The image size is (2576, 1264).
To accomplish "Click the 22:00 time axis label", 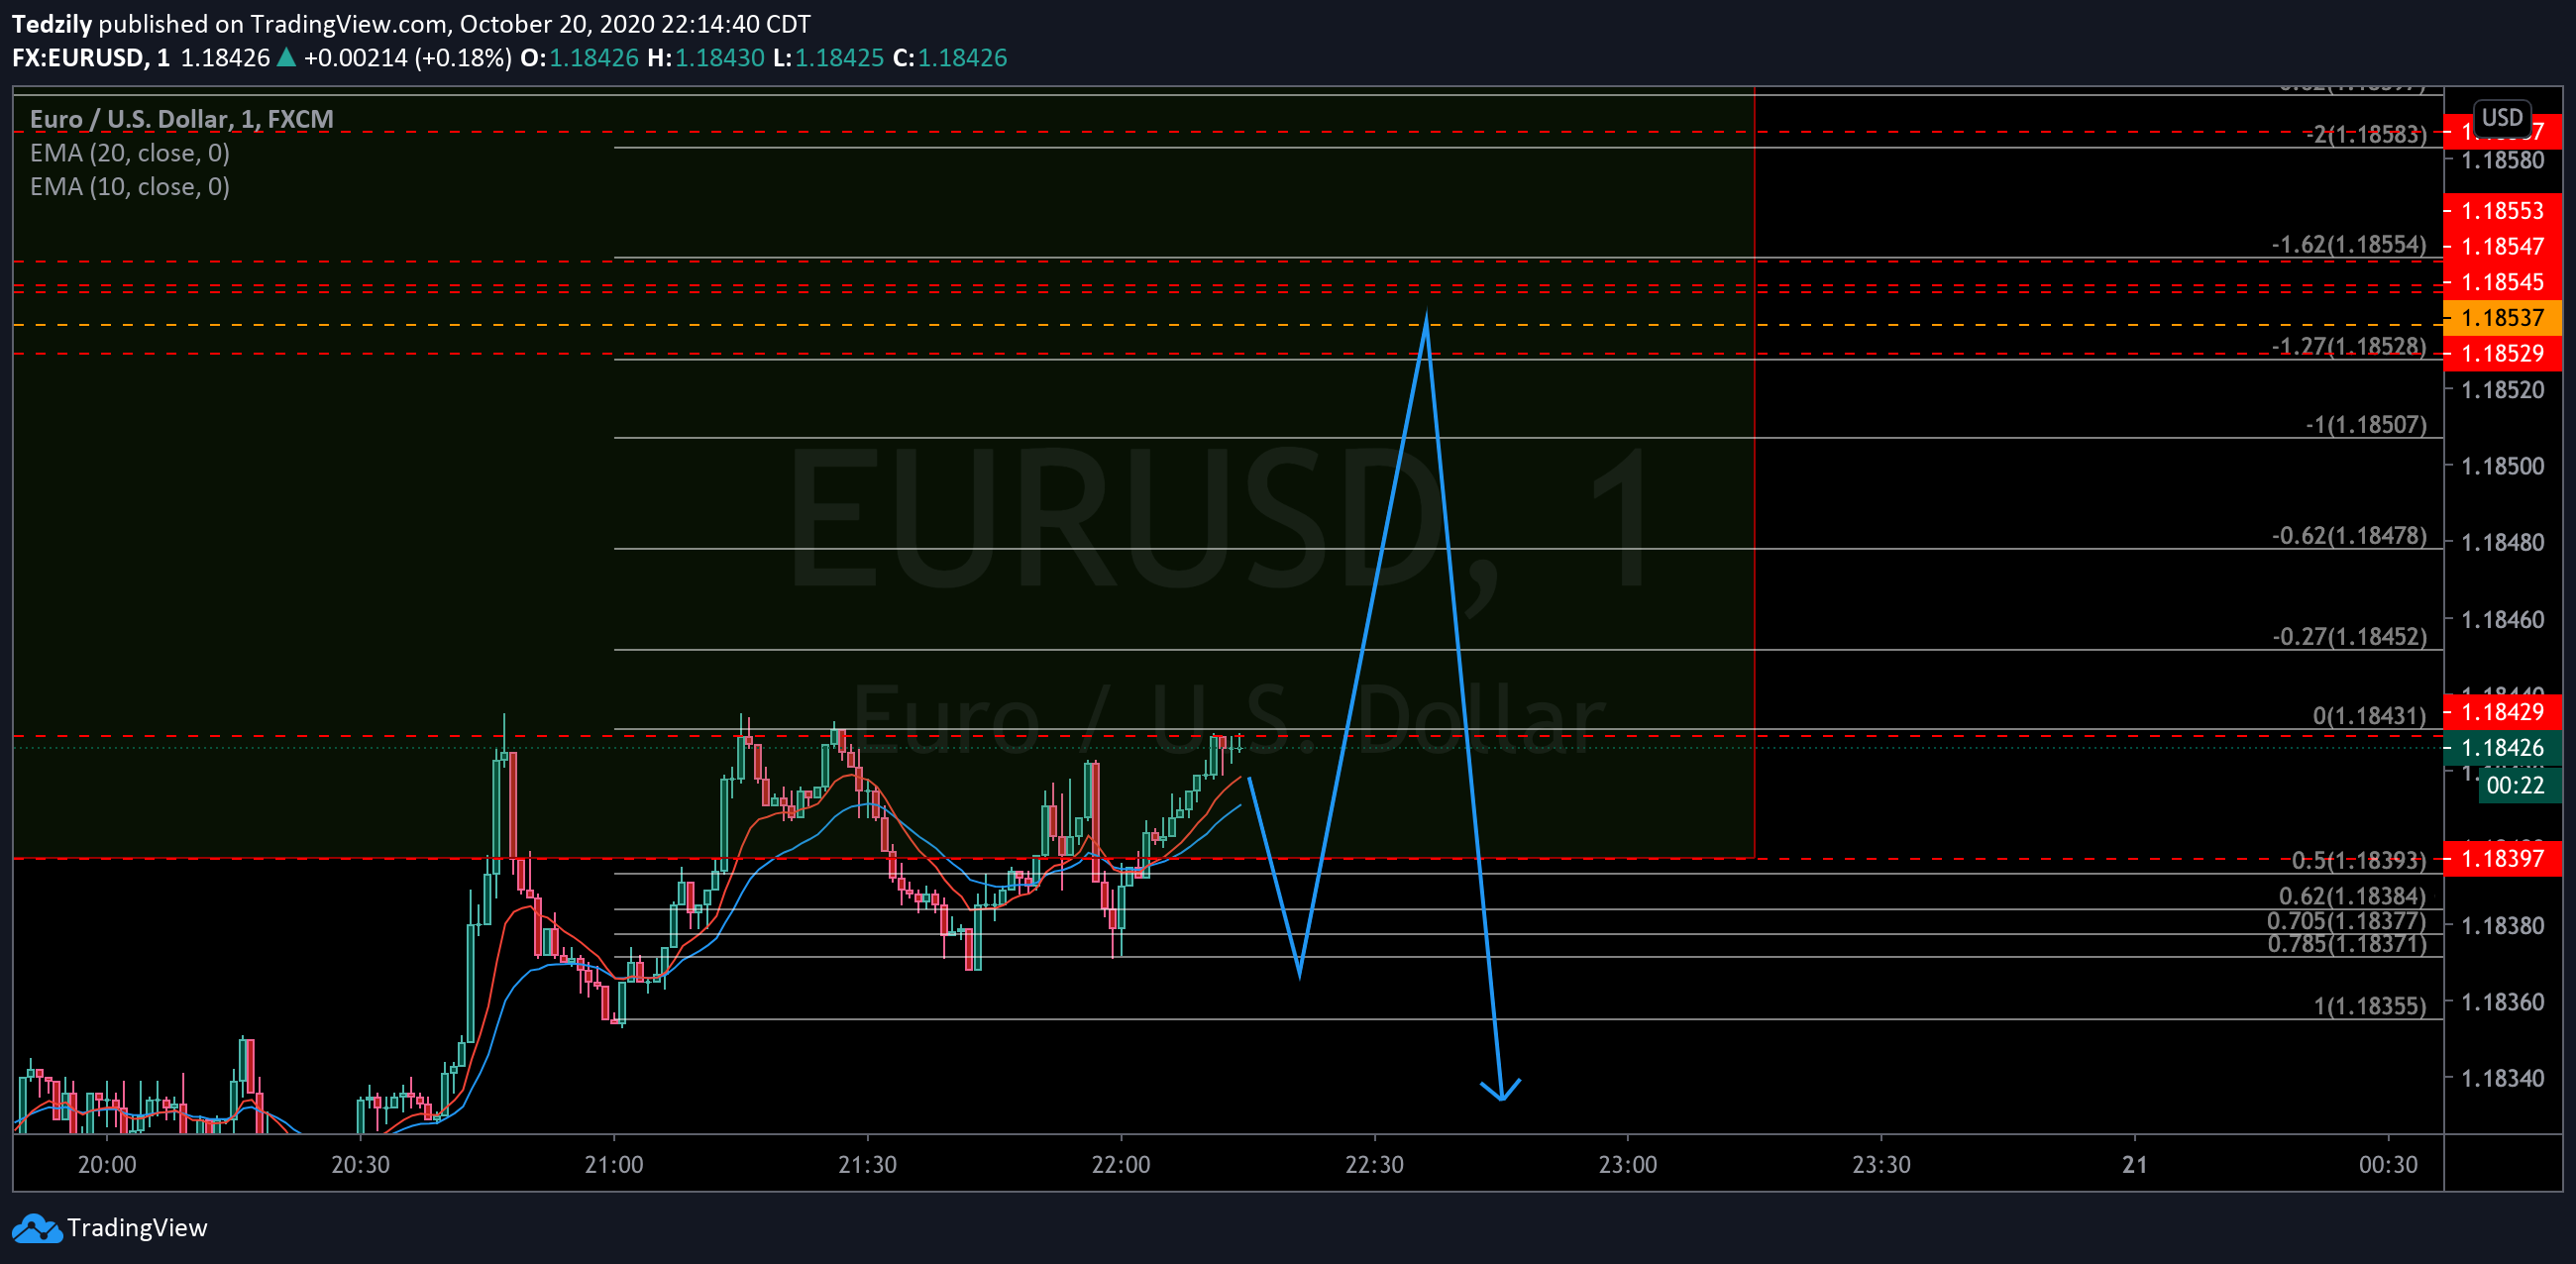I will 1121,1165.
